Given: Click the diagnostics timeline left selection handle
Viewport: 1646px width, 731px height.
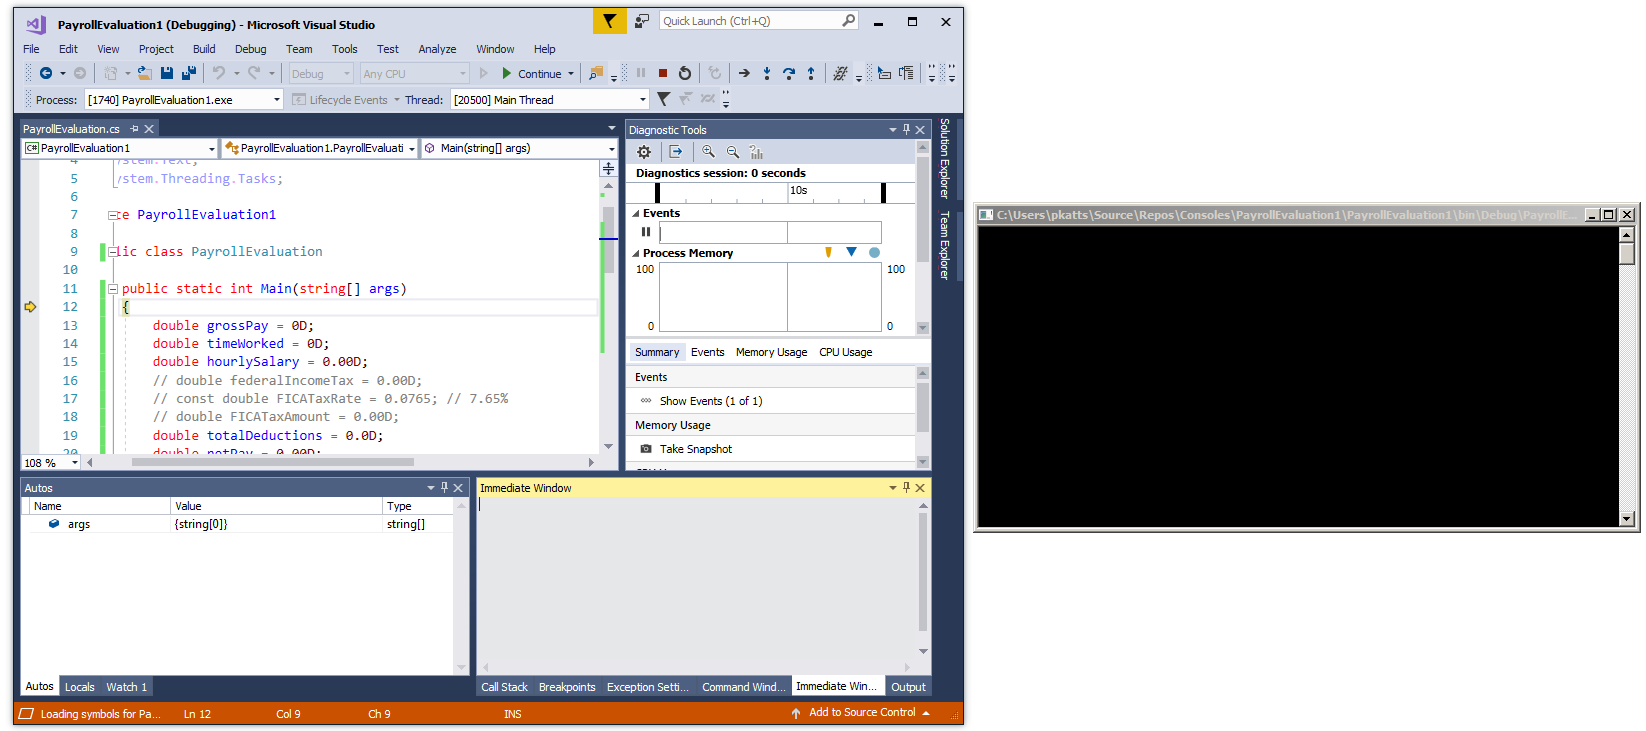Looking at the screenshot, I should pyautogui.click(x=657, y=192).
